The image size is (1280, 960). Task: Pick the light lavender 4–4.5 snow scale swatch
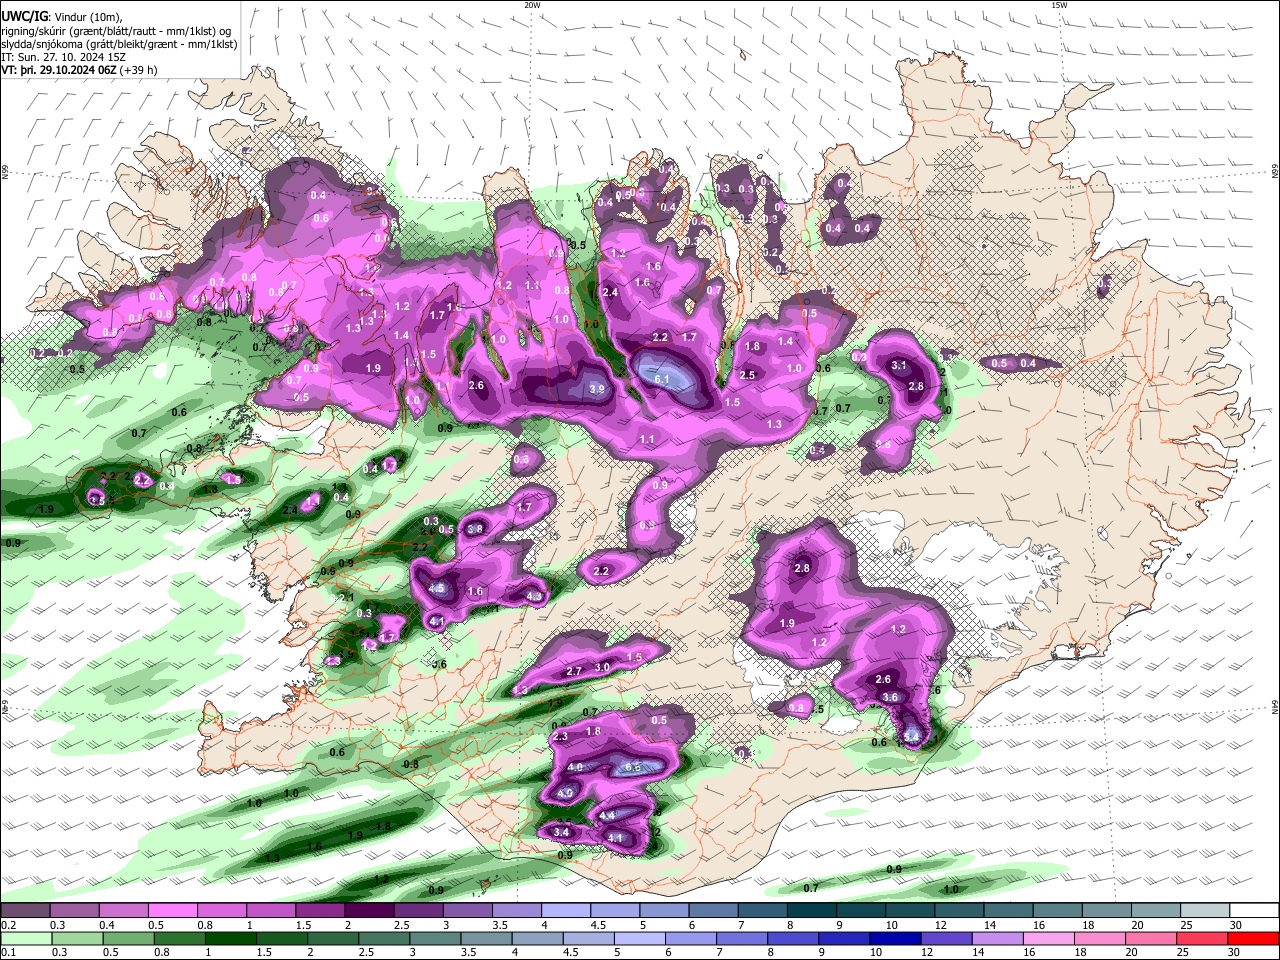(x=566, y=911)
